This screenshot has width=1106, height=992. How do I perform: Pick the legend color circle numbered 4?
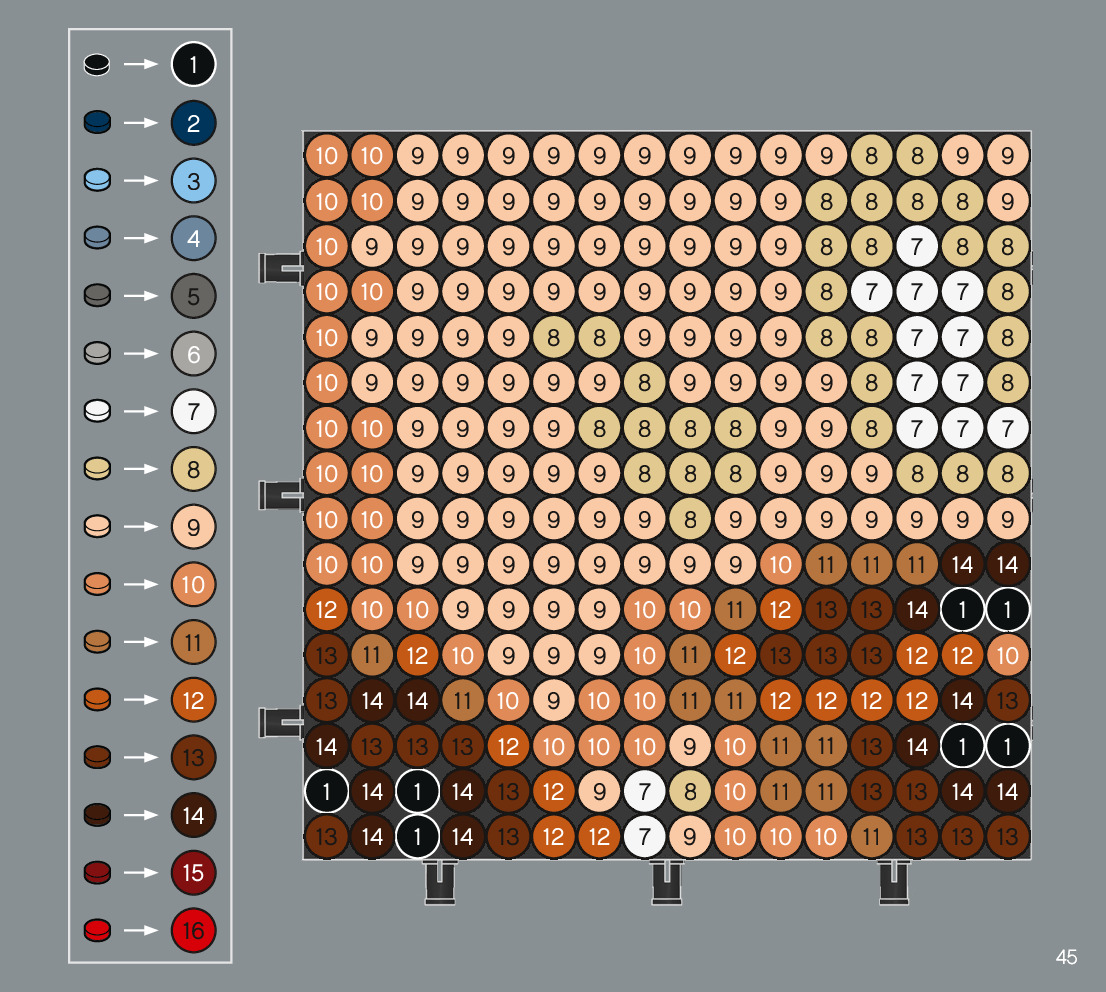click(x=193, y=239)
